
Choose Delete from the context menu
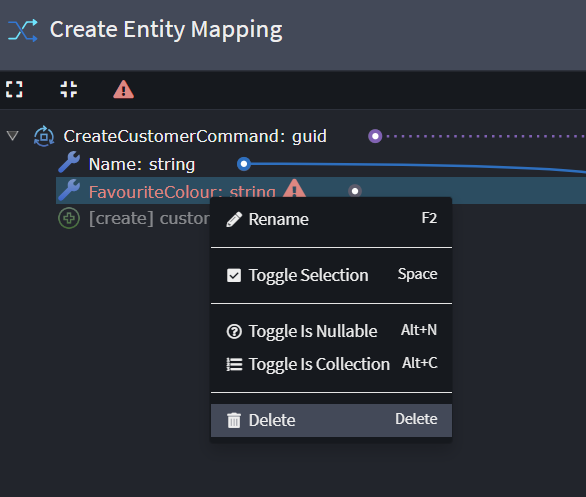click(x=331, y=420)
